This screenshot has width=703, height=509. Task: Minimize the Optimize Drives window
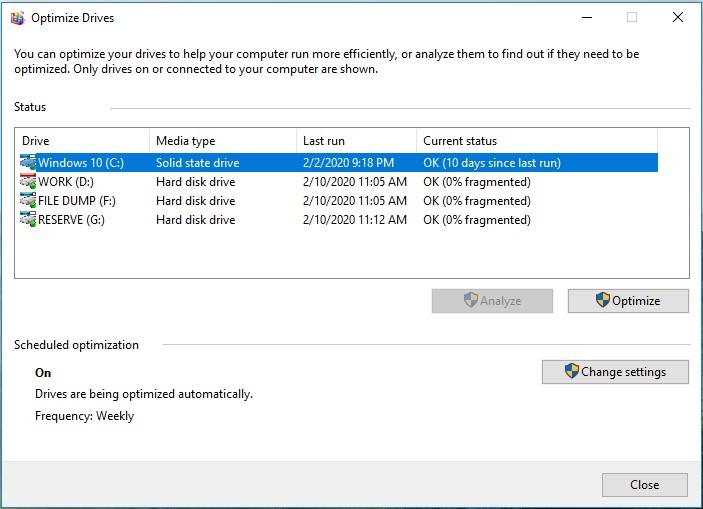(587, 17)
